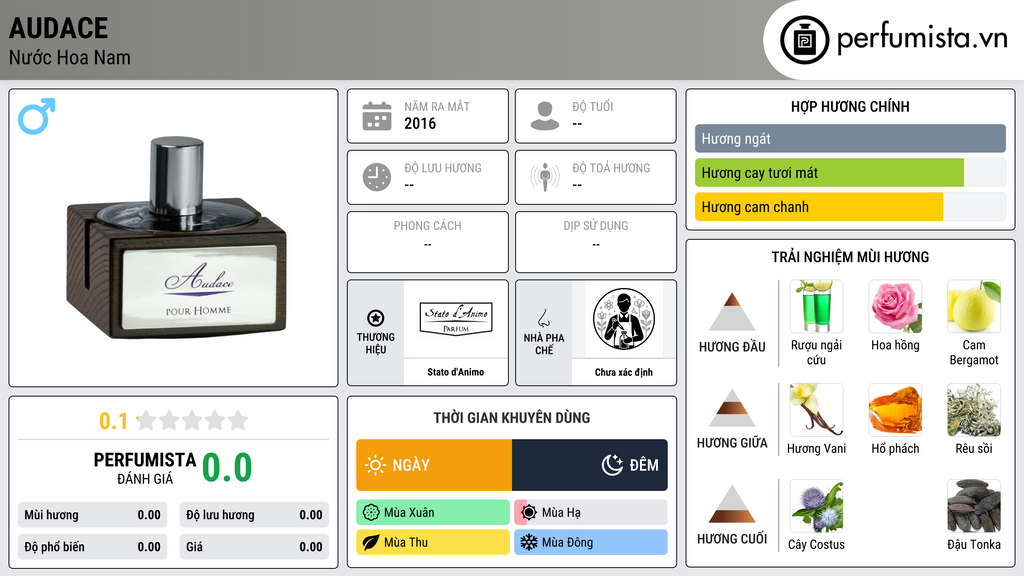1024x576 pixels.
Task: Open the Chưa xác định perfumer link
Action: (x=624, y=372)
